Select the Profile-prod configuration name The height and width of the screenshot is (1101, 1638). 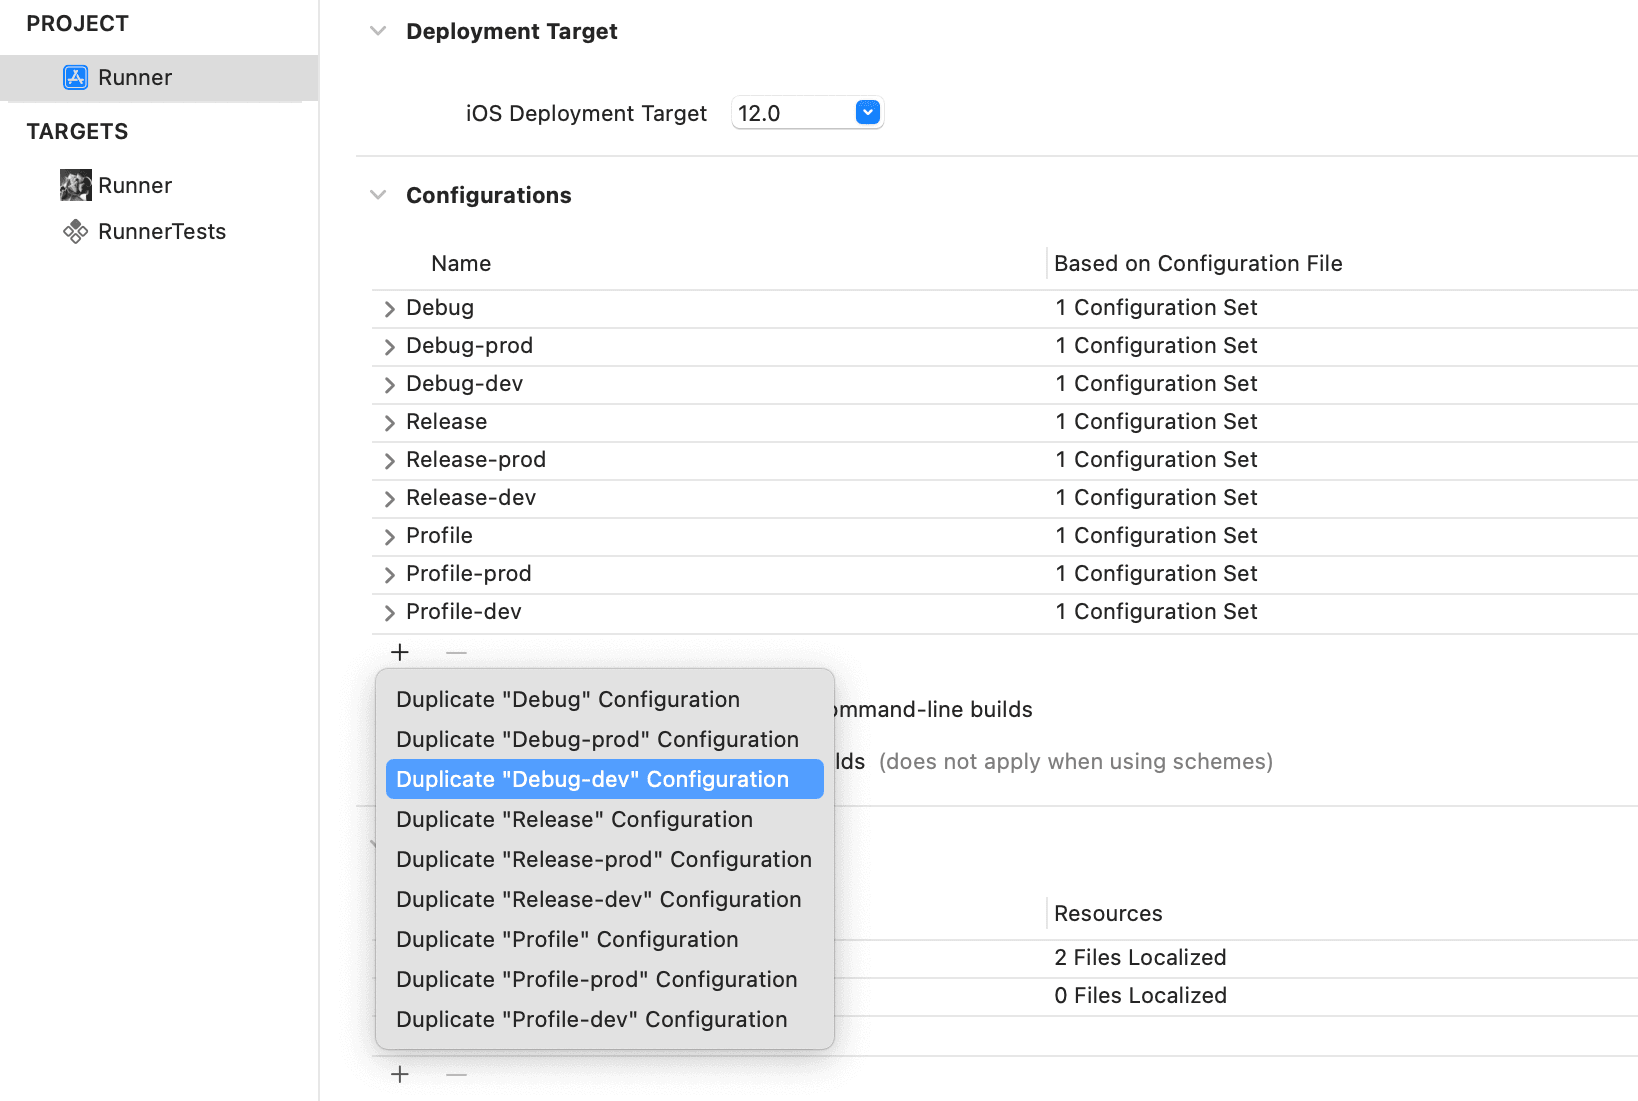pos(469,573)
